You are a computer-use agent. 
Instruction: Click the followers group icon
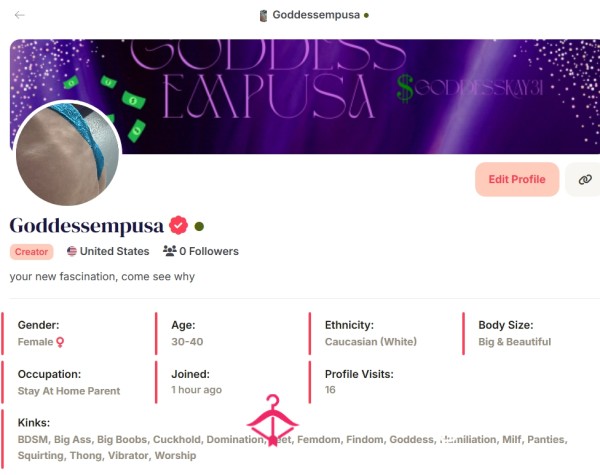[x=170, y=251]
